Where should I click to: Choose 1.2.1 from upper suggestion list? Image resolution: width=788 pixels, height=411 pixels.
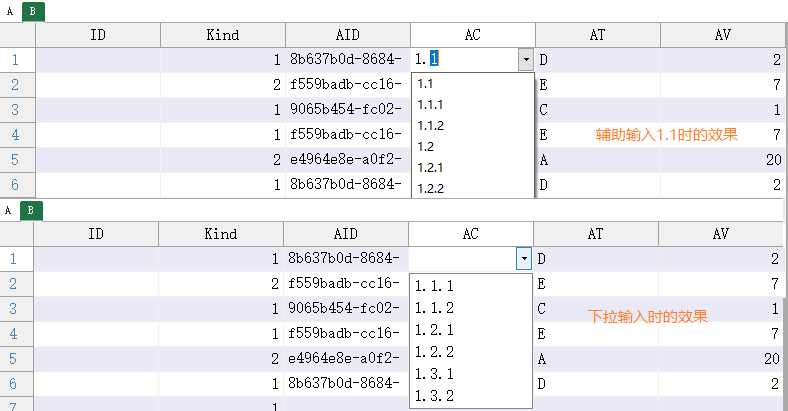point(430,167)
